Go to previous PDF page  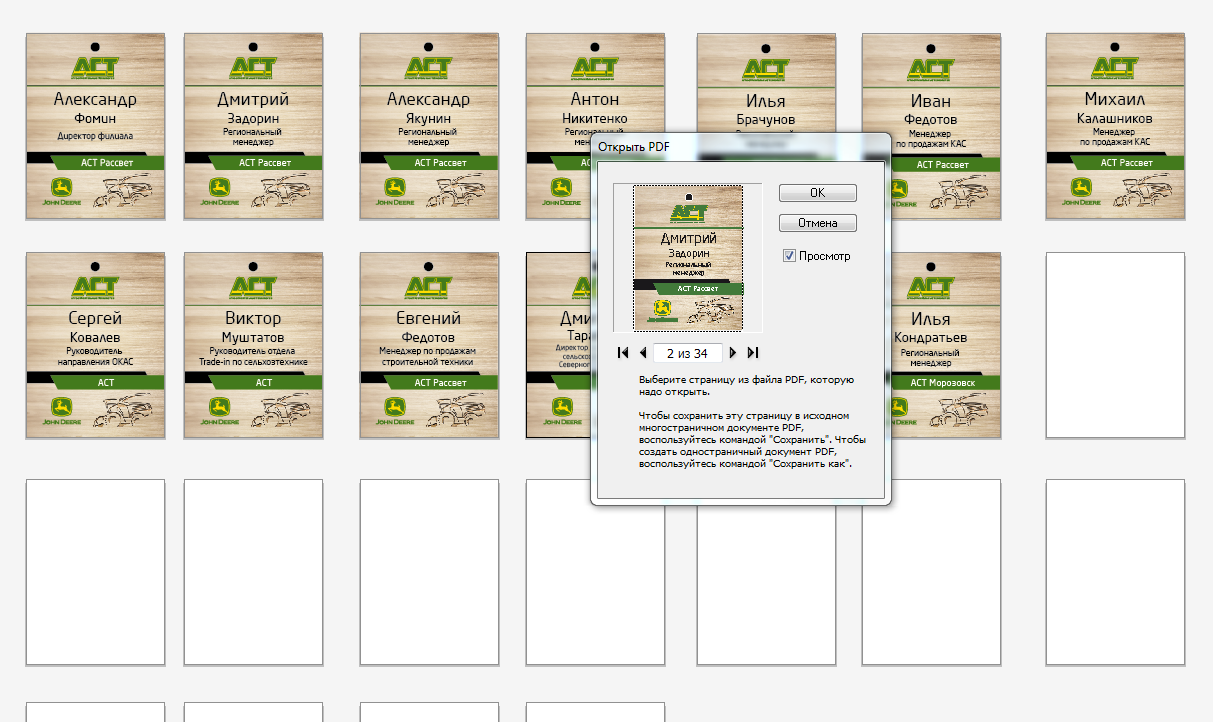643,353
